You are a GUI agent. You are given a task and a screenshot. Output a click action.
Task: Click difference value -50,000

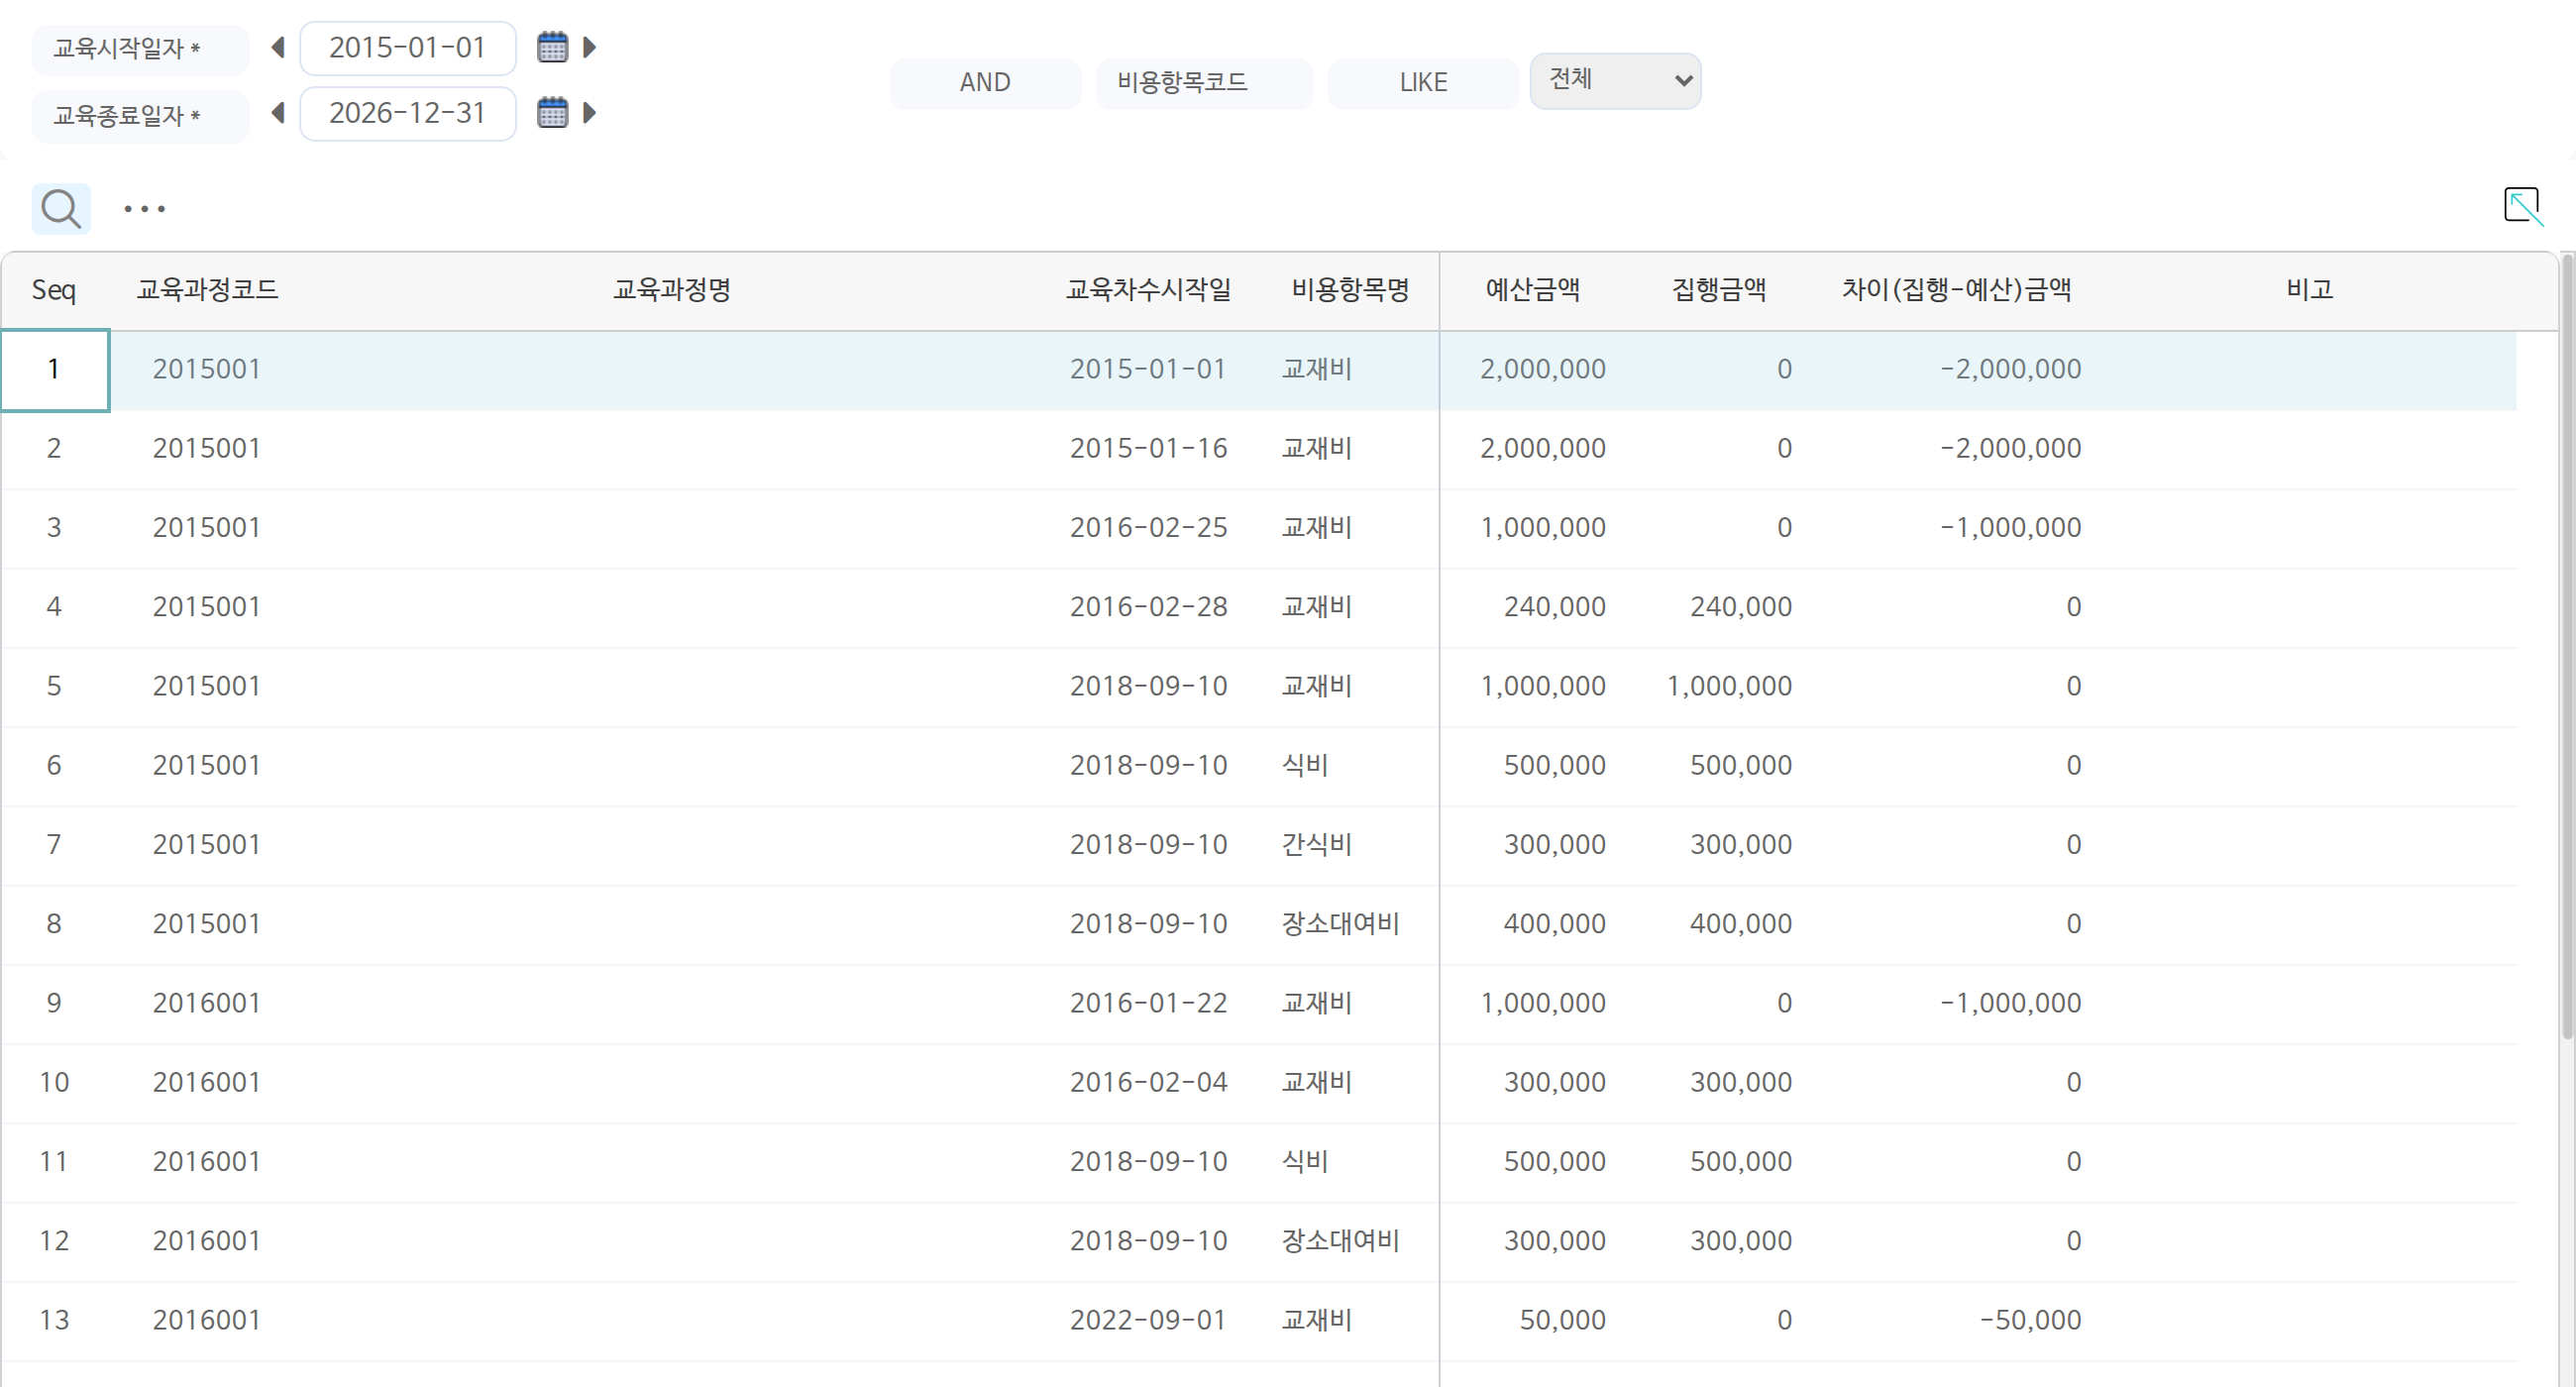(x=2030, y=1320)
